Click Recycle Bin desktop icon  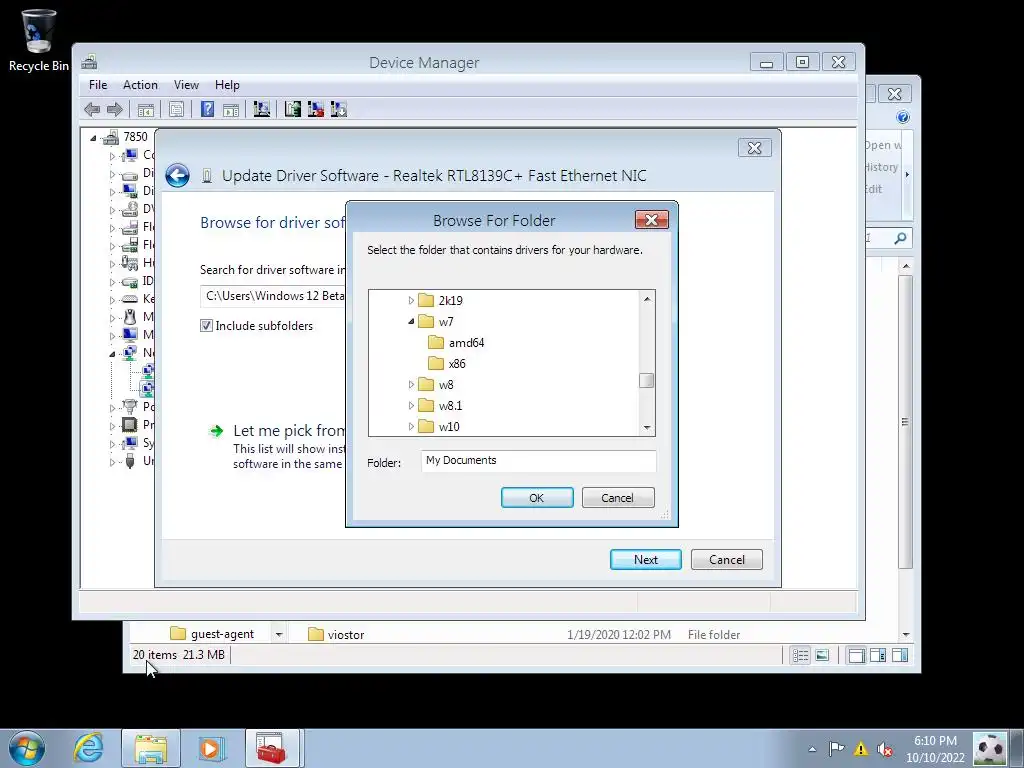click(x=39, y=40)
